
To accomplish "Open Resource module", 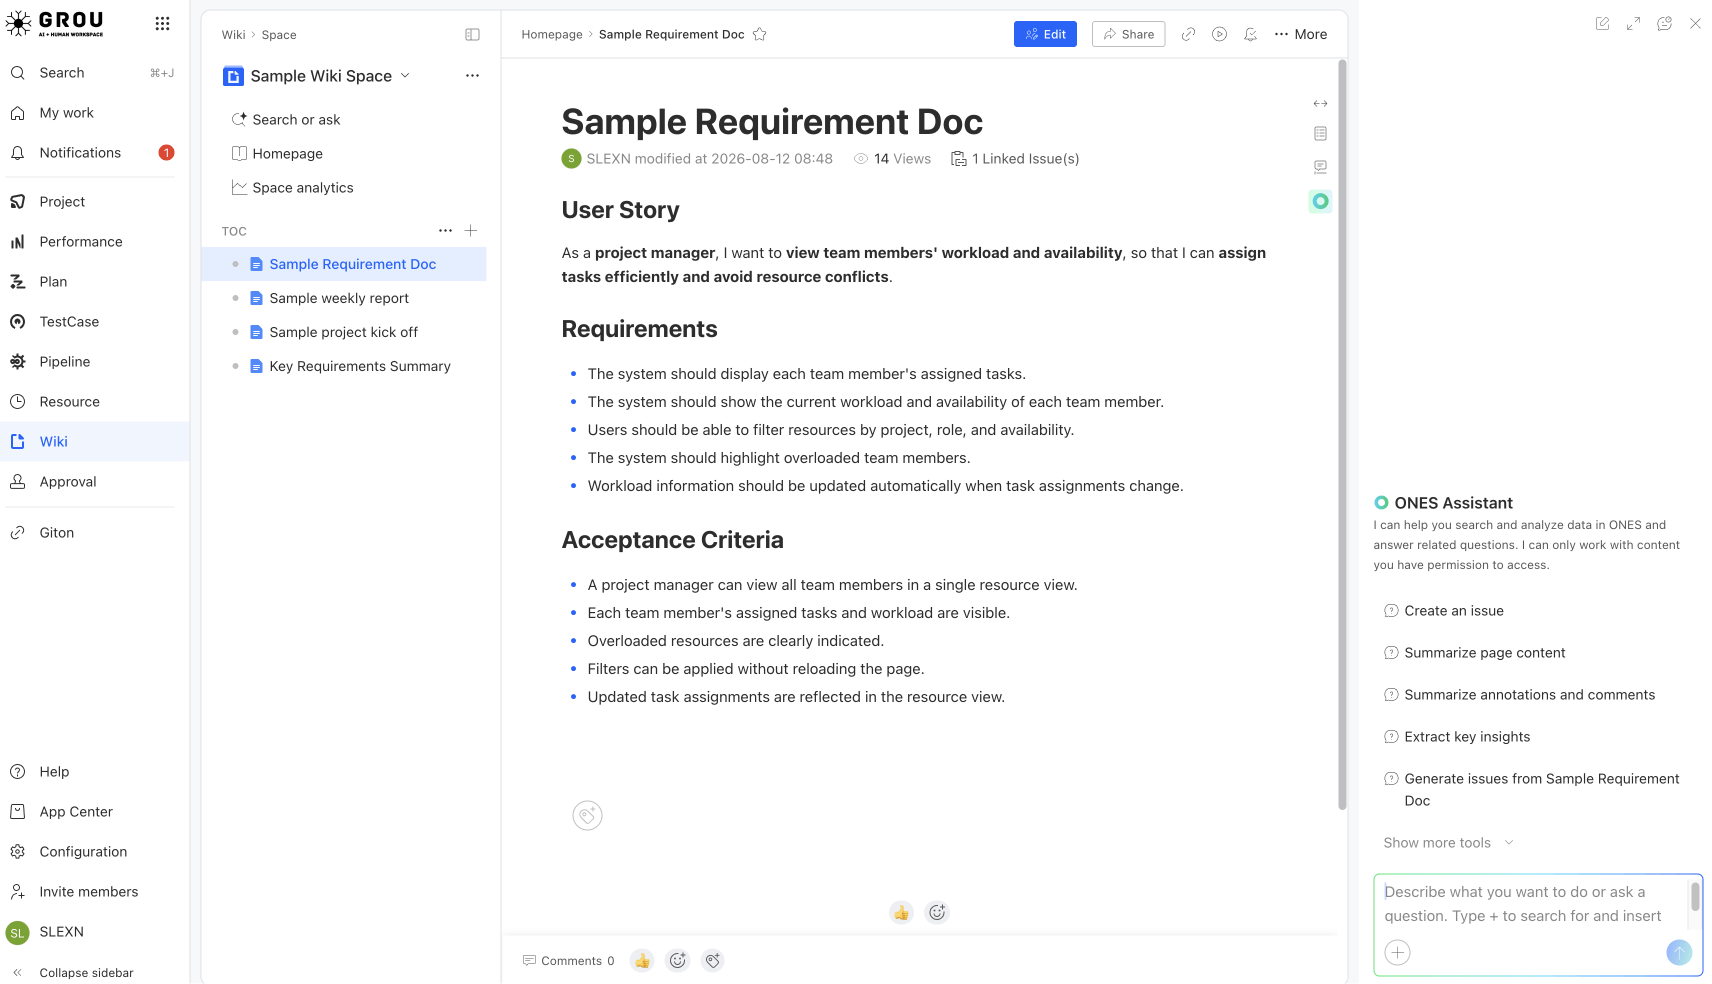I will (95, 402).
